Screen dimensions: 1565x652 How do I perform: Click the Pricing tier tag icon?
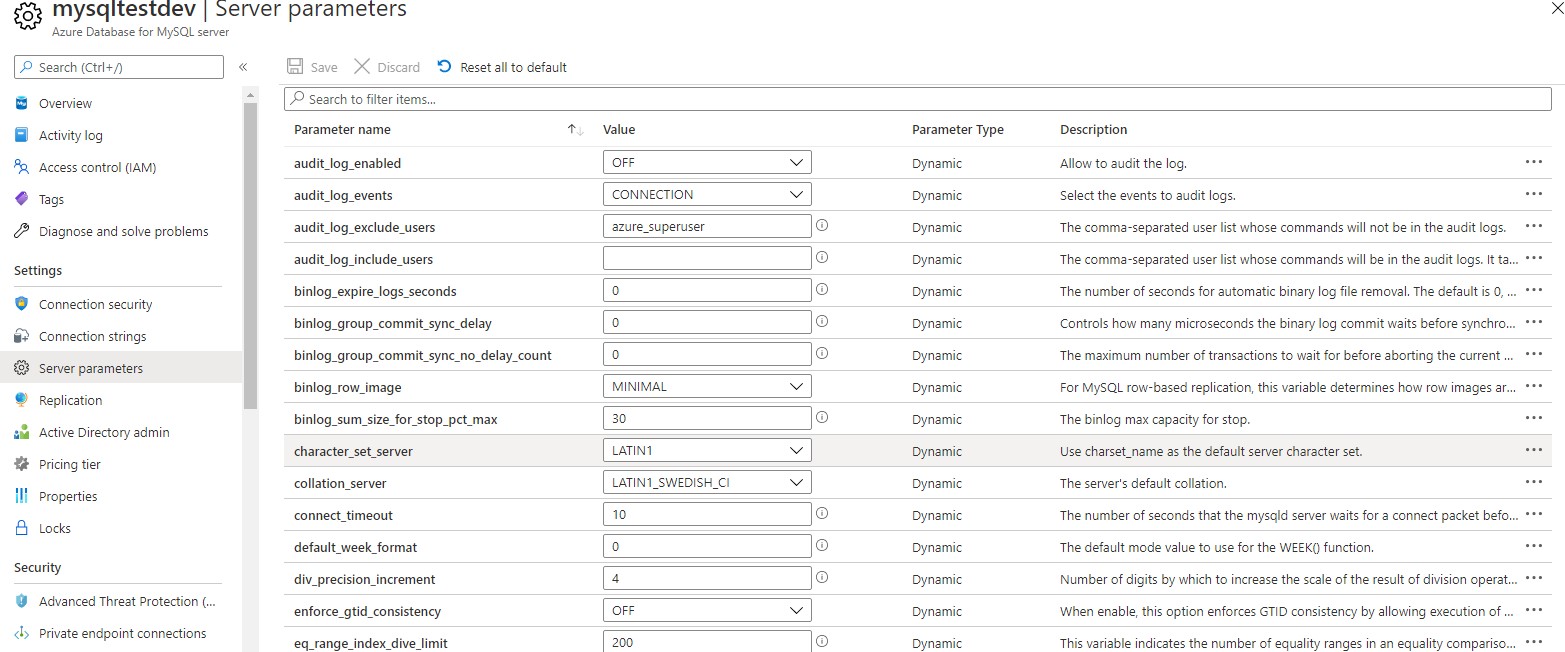22,464
